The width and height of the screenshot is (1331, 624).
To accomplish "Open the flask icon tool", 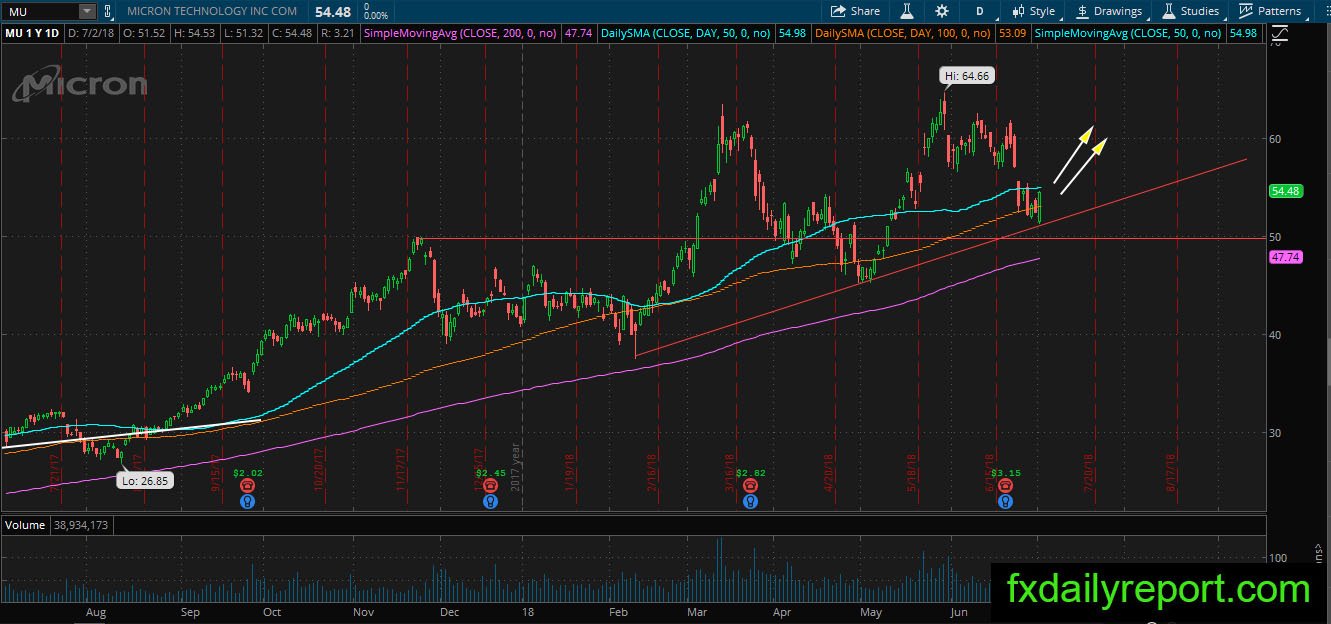I will [x=906, y=11].
